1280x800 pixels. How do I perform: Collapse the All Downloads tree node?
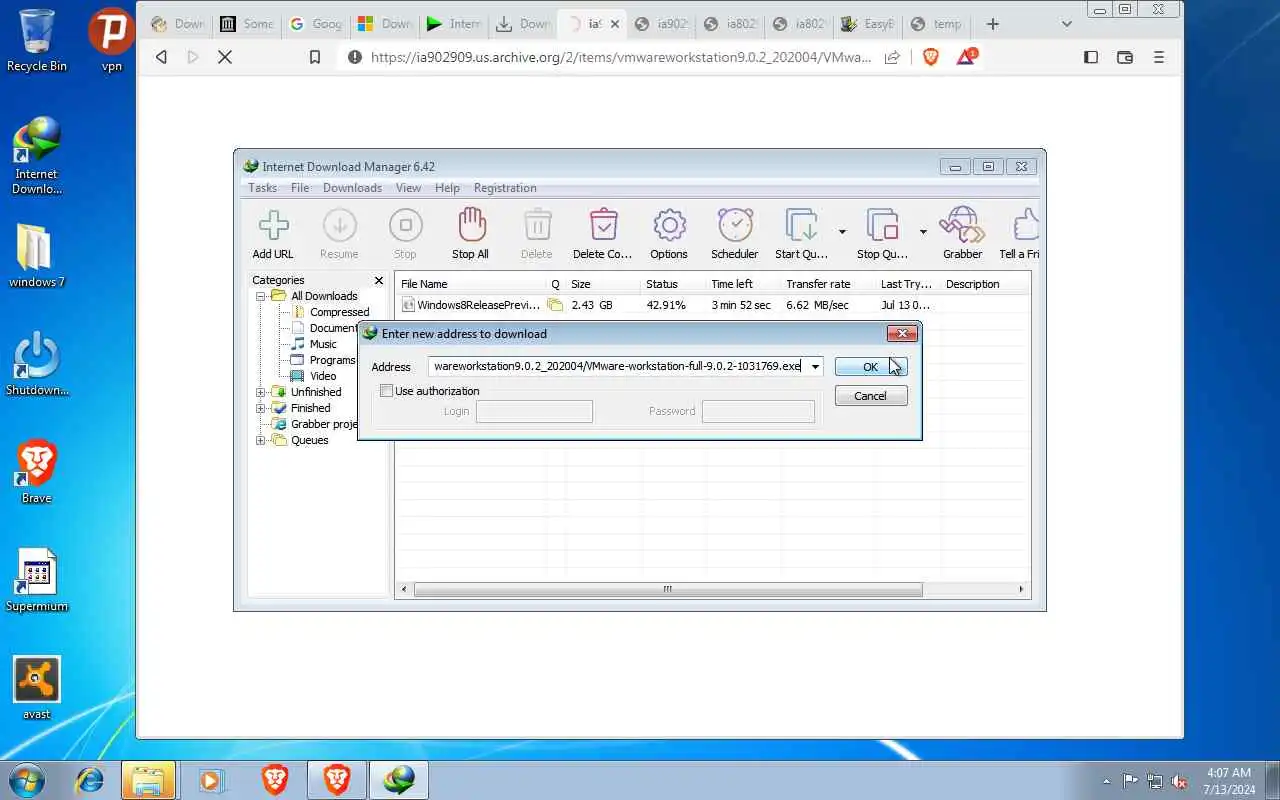tap(261, 296)
